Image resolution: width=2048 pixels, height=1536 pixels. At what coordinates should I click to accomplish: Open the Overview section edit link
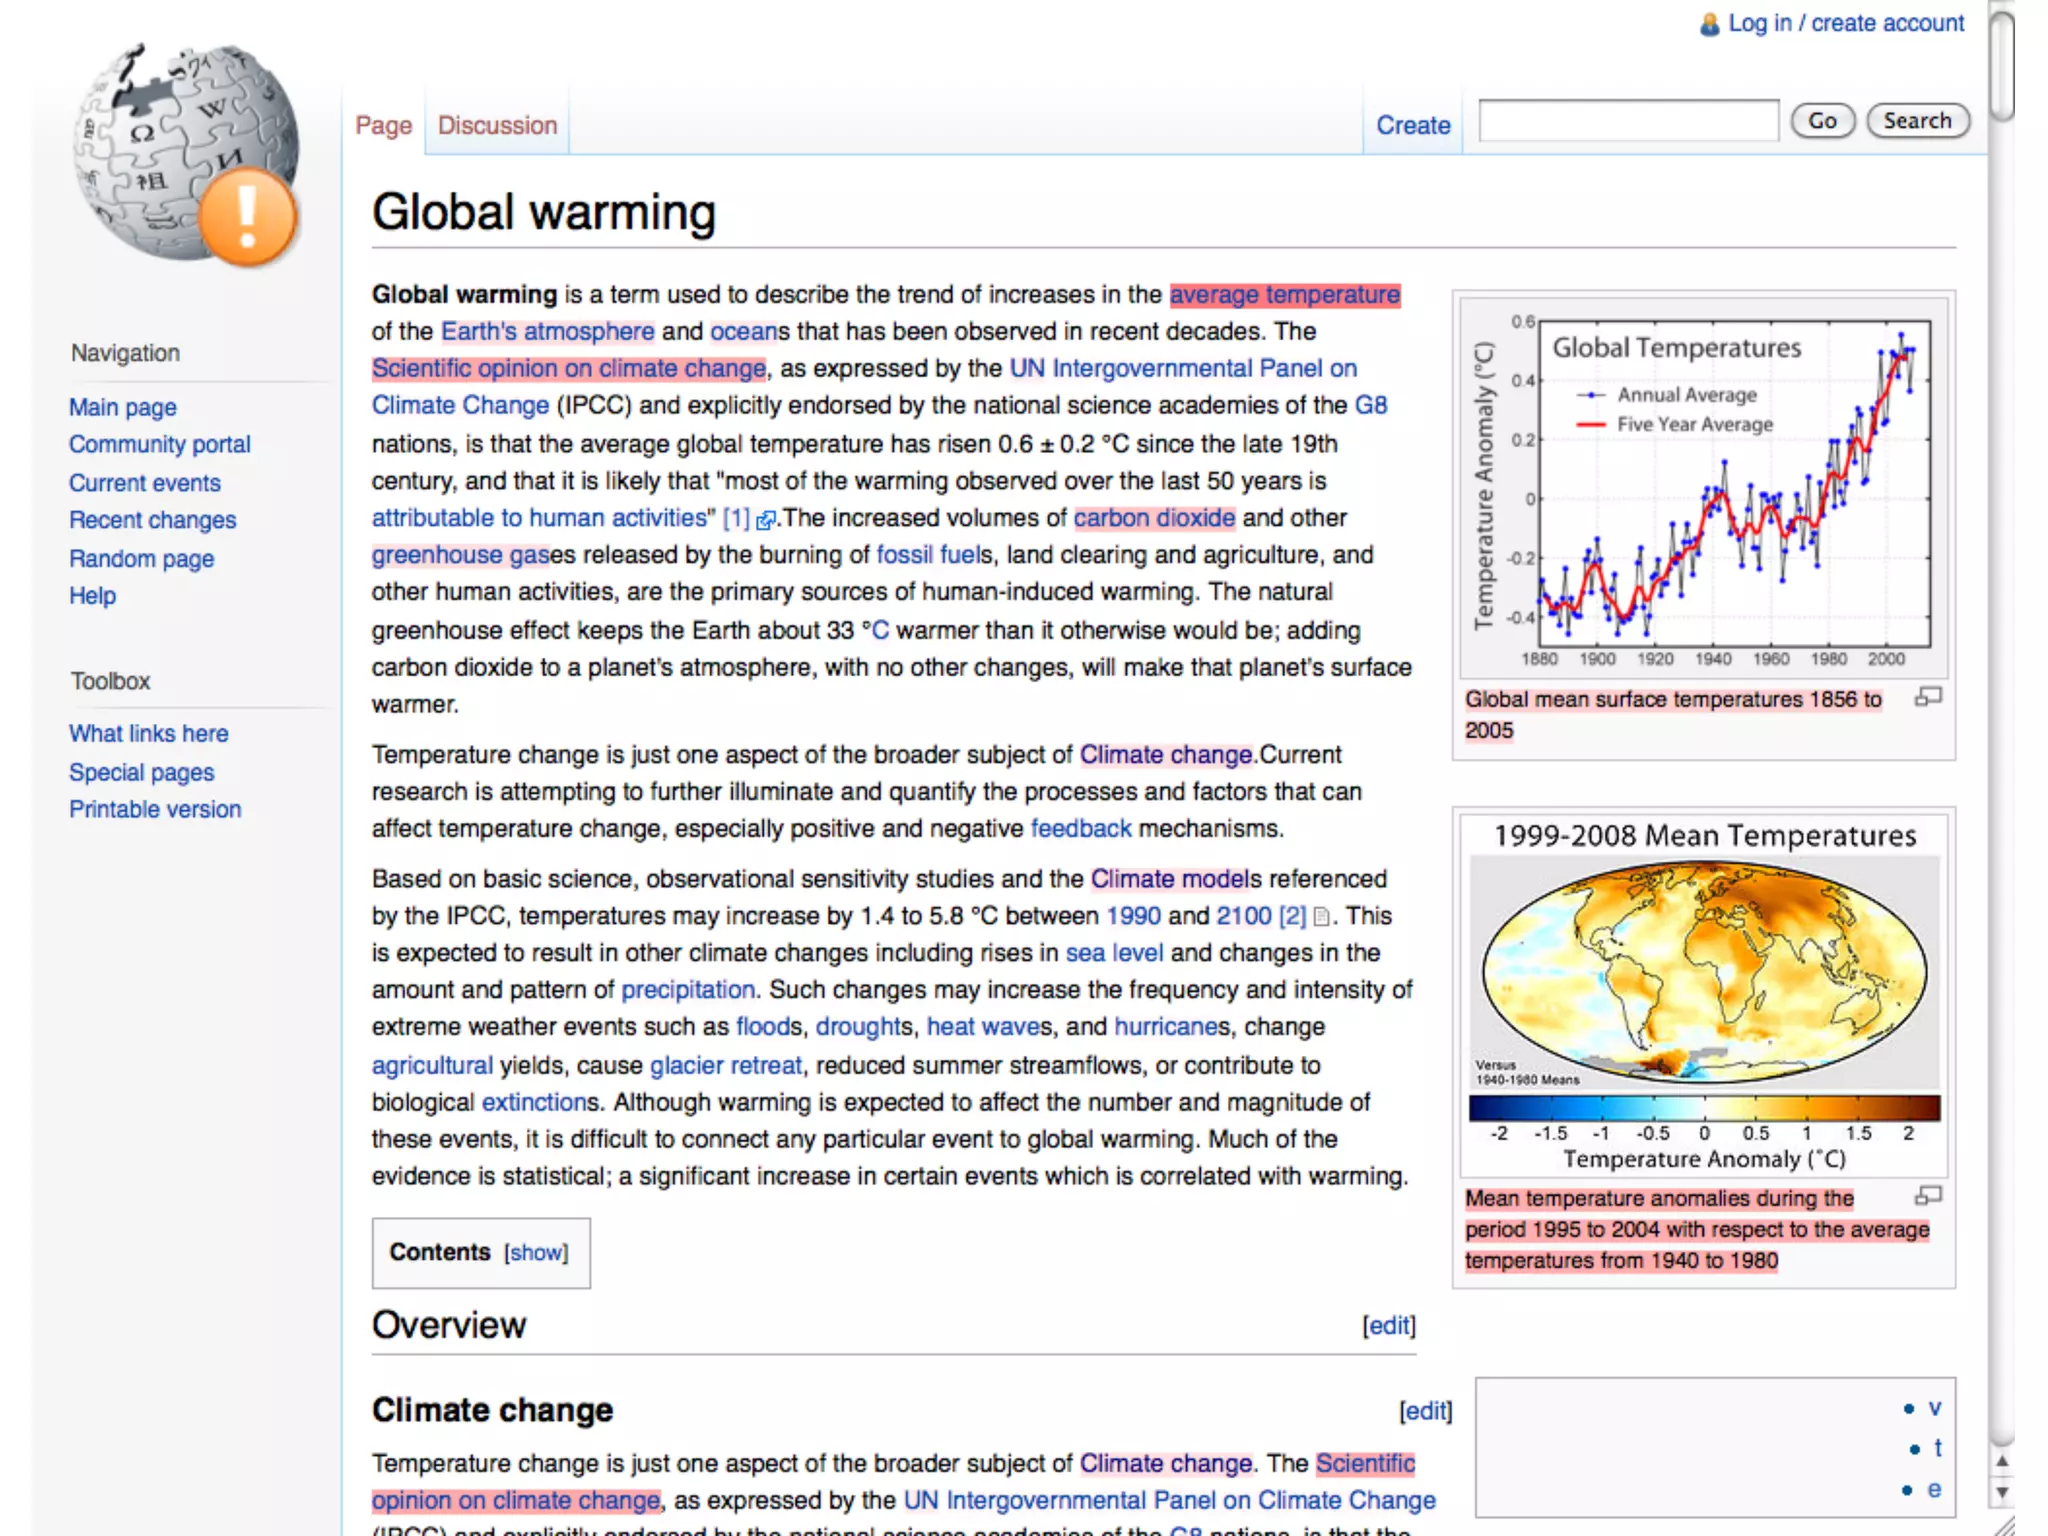1389,1326
